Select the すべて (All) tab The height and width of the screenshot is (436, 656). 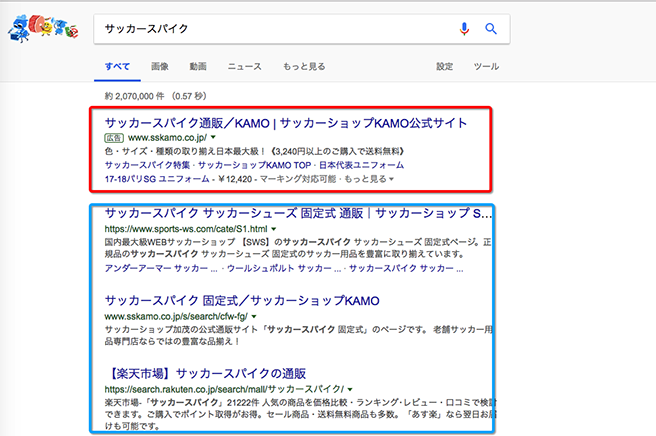point(117,67)
